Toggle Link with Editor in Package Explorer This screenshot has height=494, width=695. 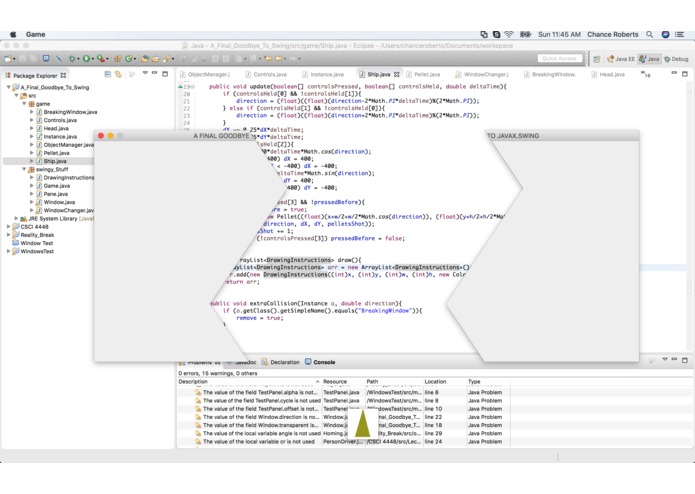pos(118,74)
